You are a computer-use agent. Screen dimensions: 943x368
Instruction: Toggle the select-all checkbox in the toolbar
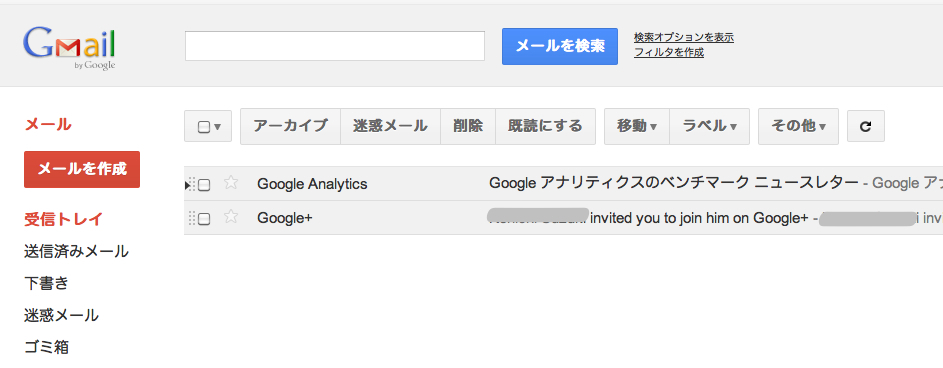(204, 127)
